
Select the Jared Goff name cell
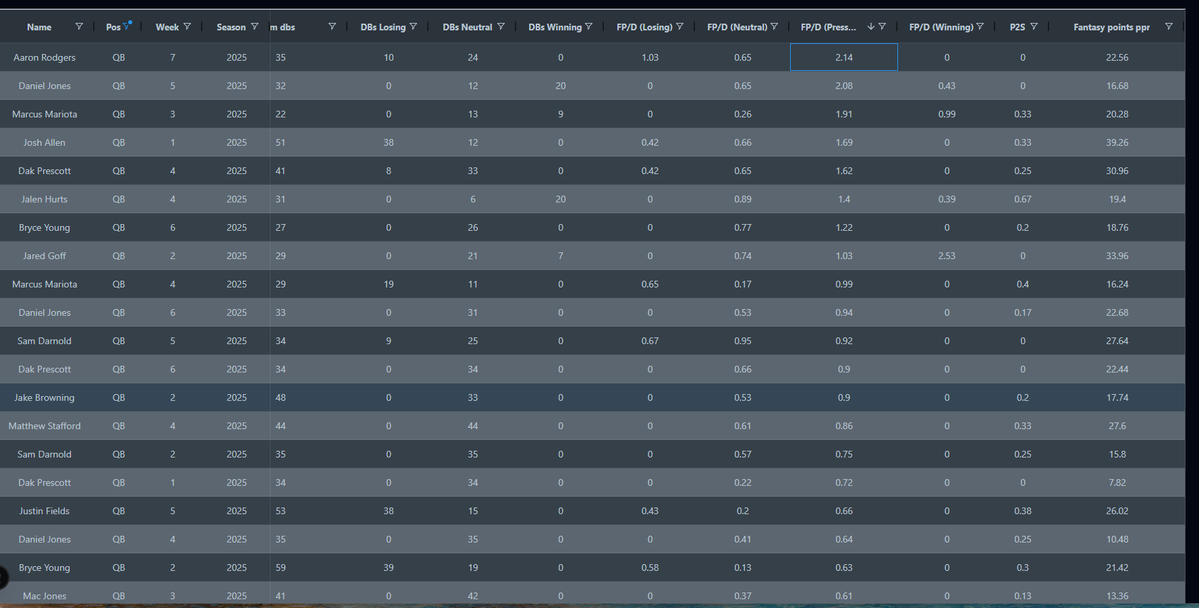[44, 255]
